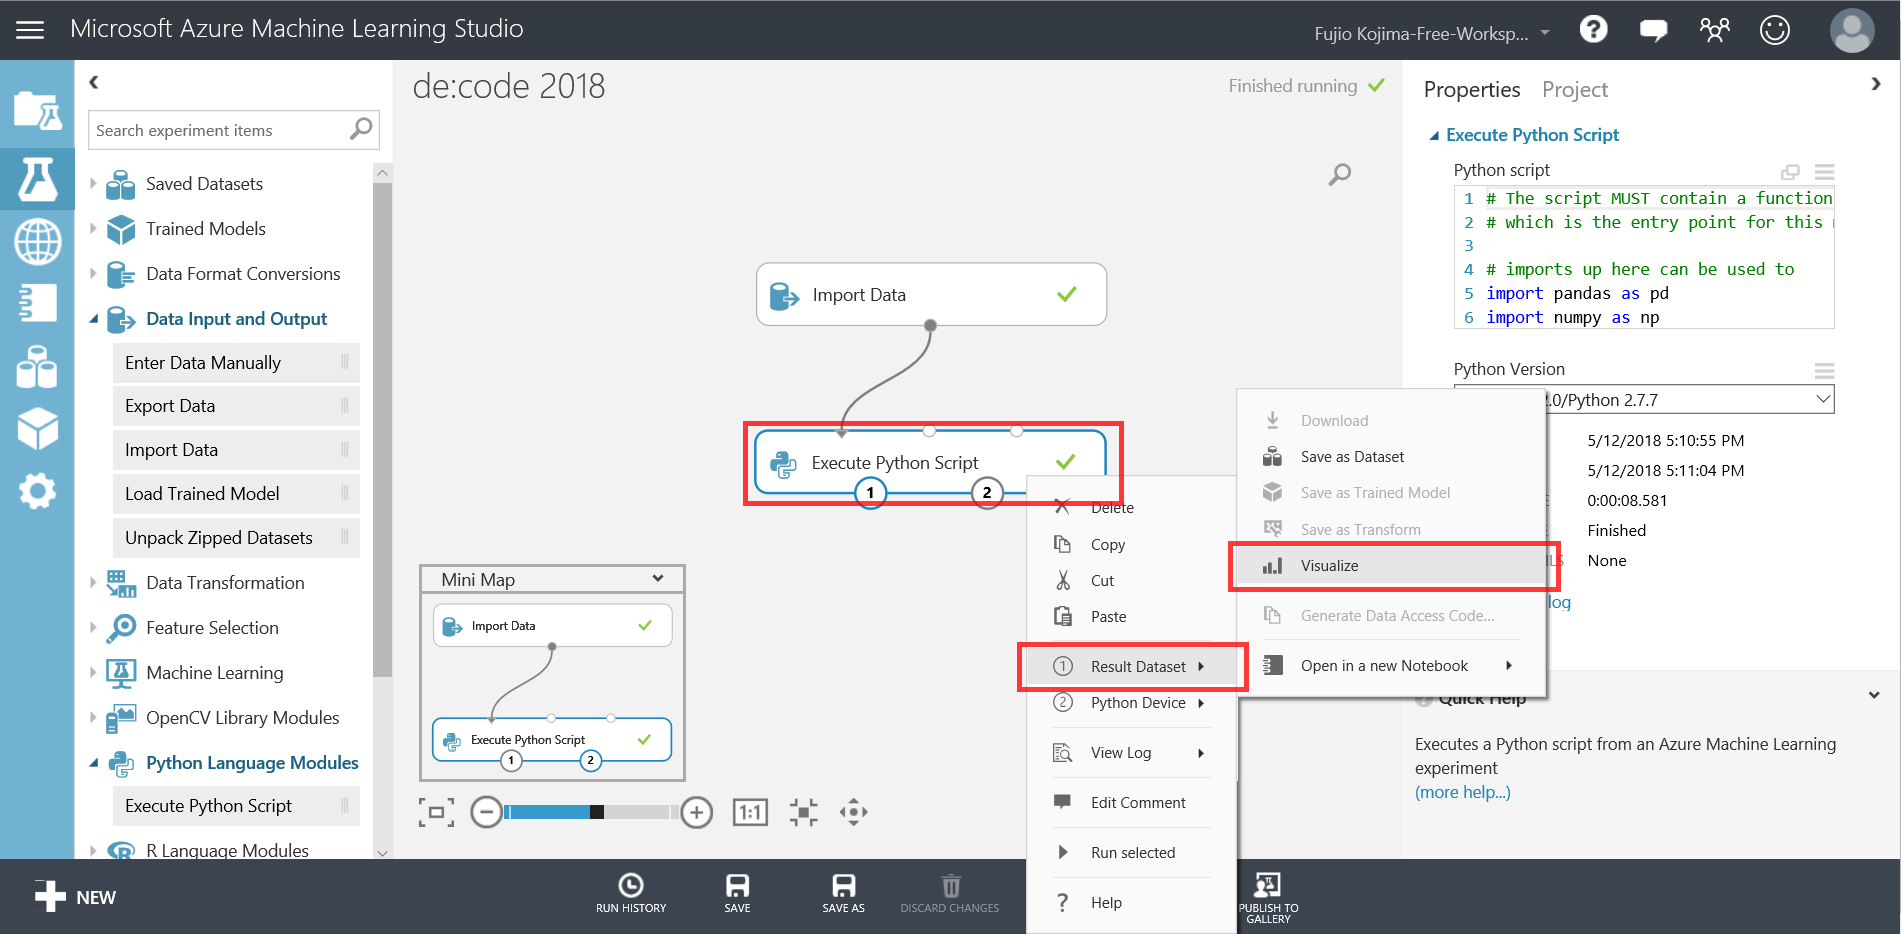Select Enter Data Manually module item
Screen dimensions: 1901x934
pos(236,362)
